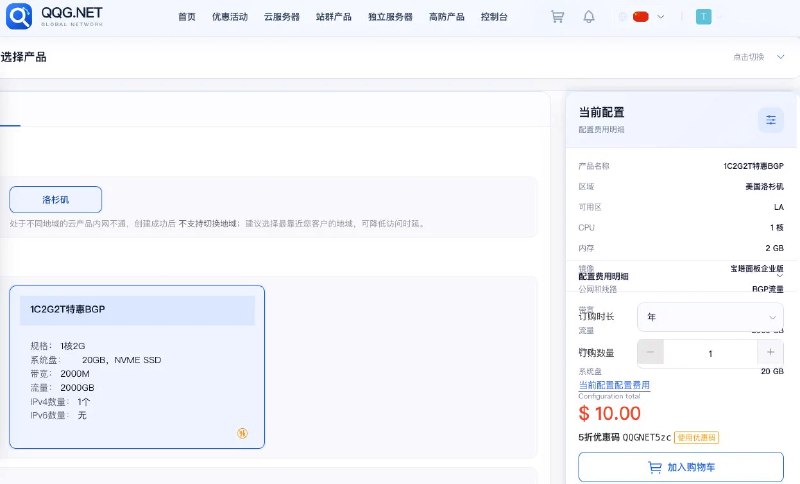
Task: Open the 独立服务器 menu item
Action: coord(390,17)
